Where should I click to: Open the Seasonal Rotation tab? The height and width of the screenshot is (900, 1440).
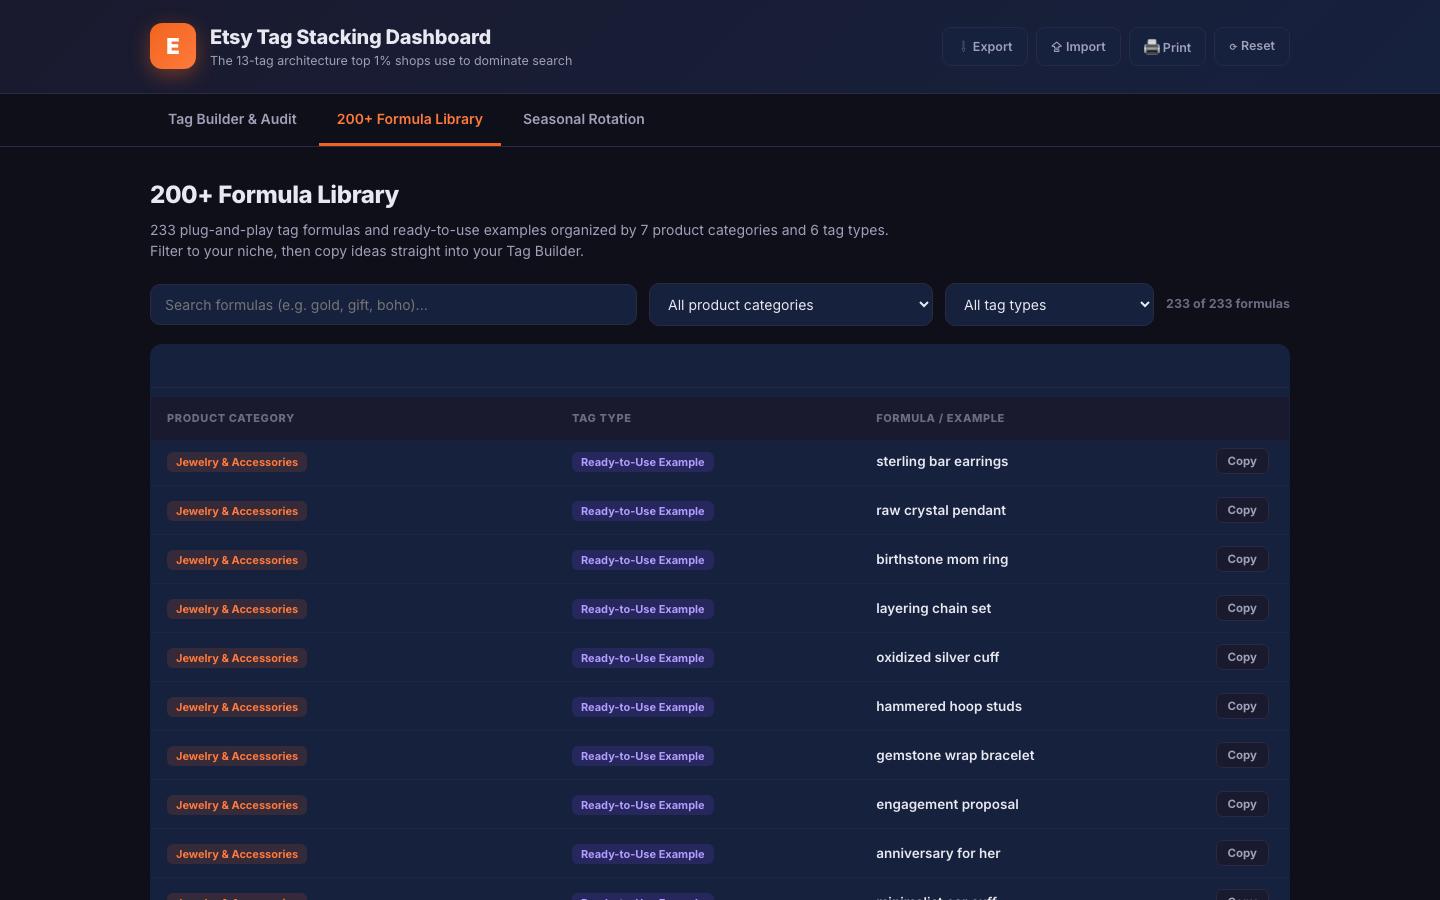(x=584, y=119)
